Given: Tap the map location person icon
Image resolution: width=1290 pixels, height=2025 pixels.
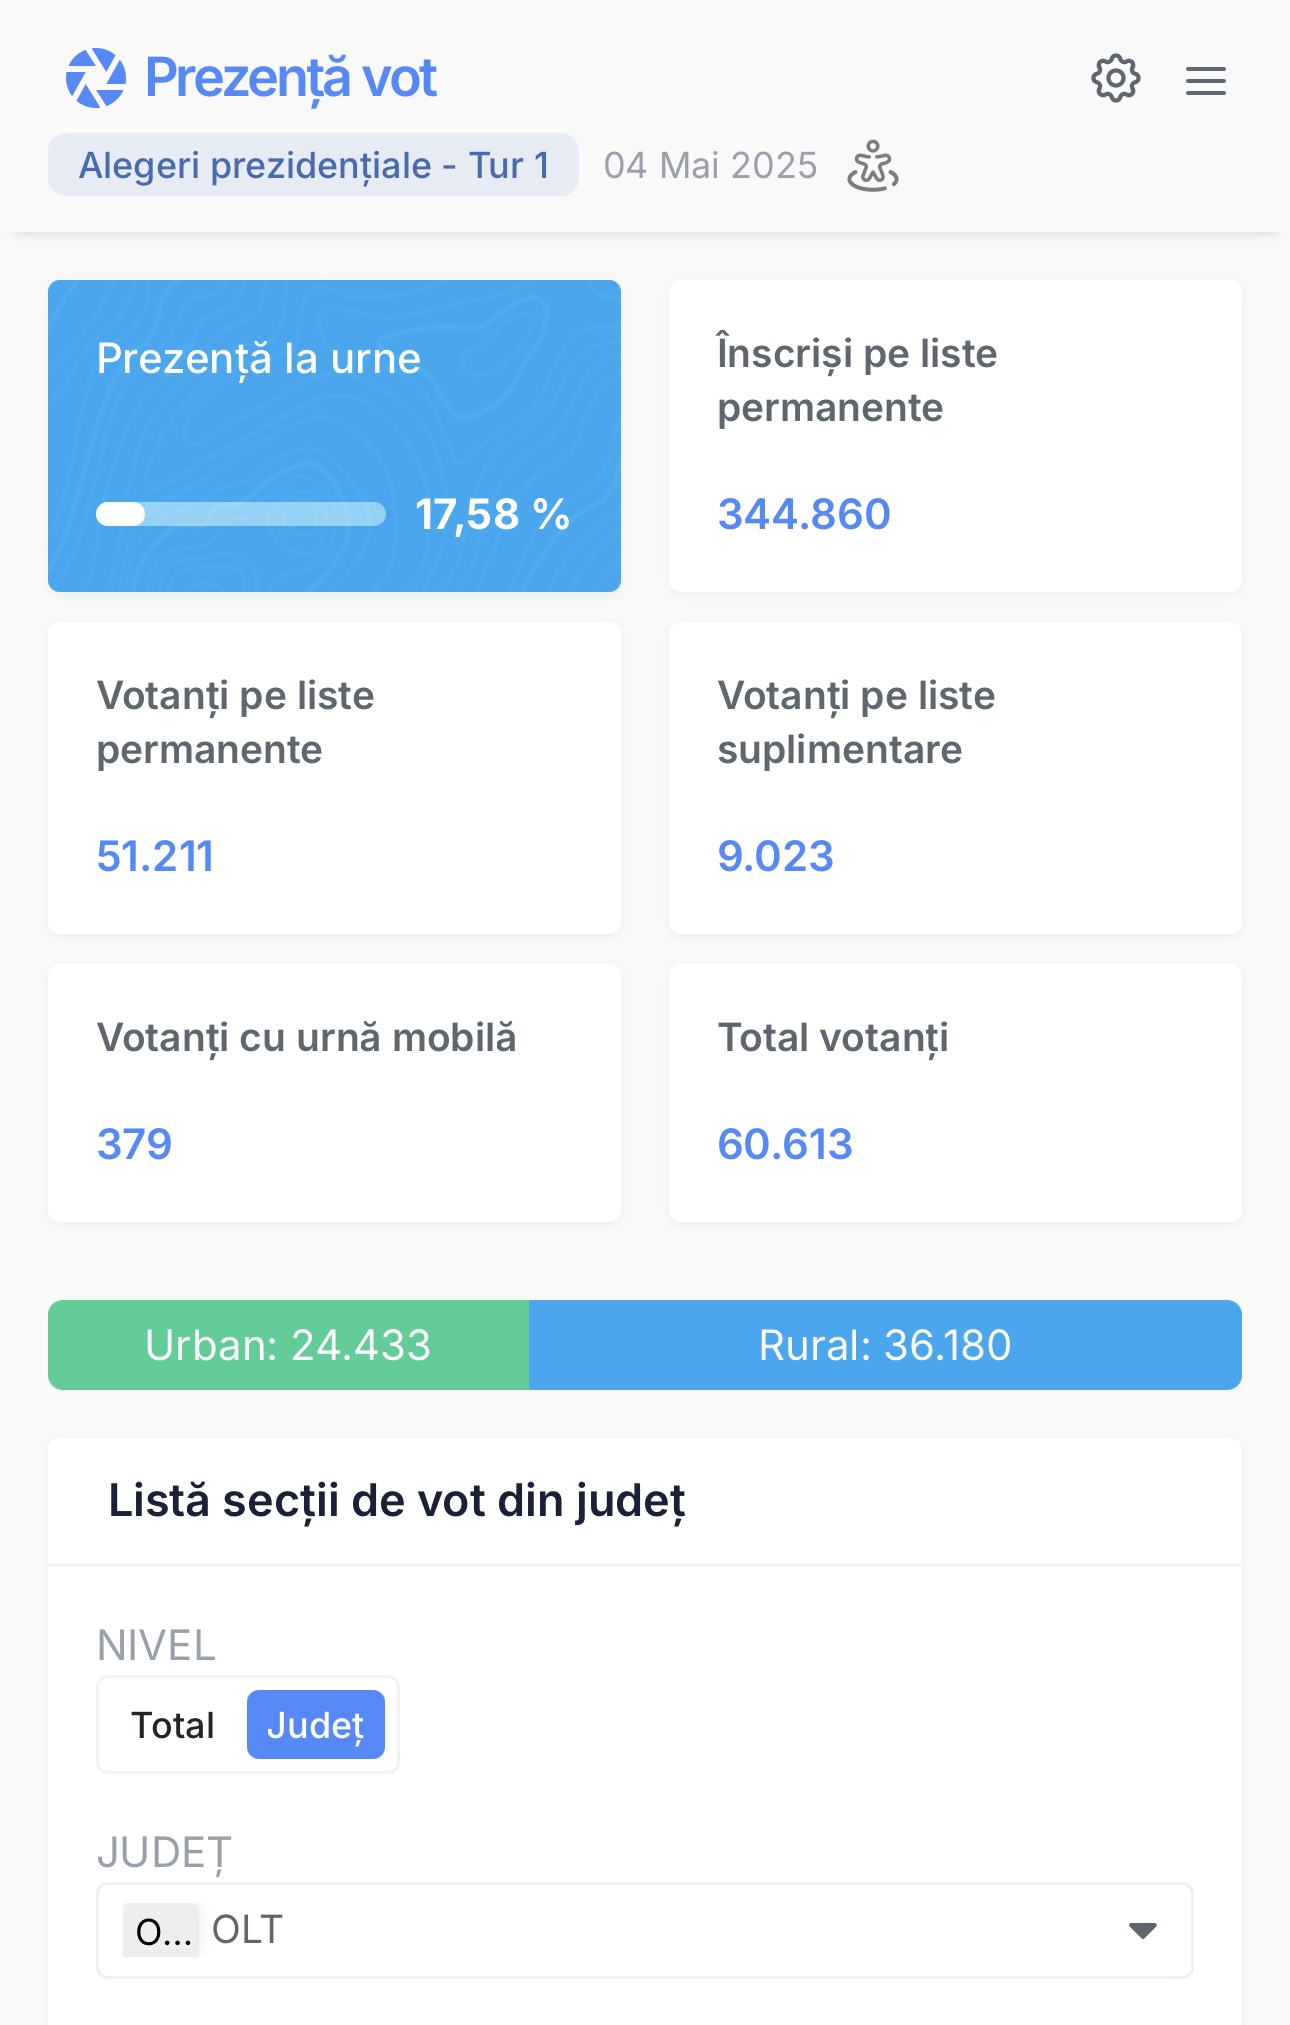Looking at the screenshot, I should (872, 165).
